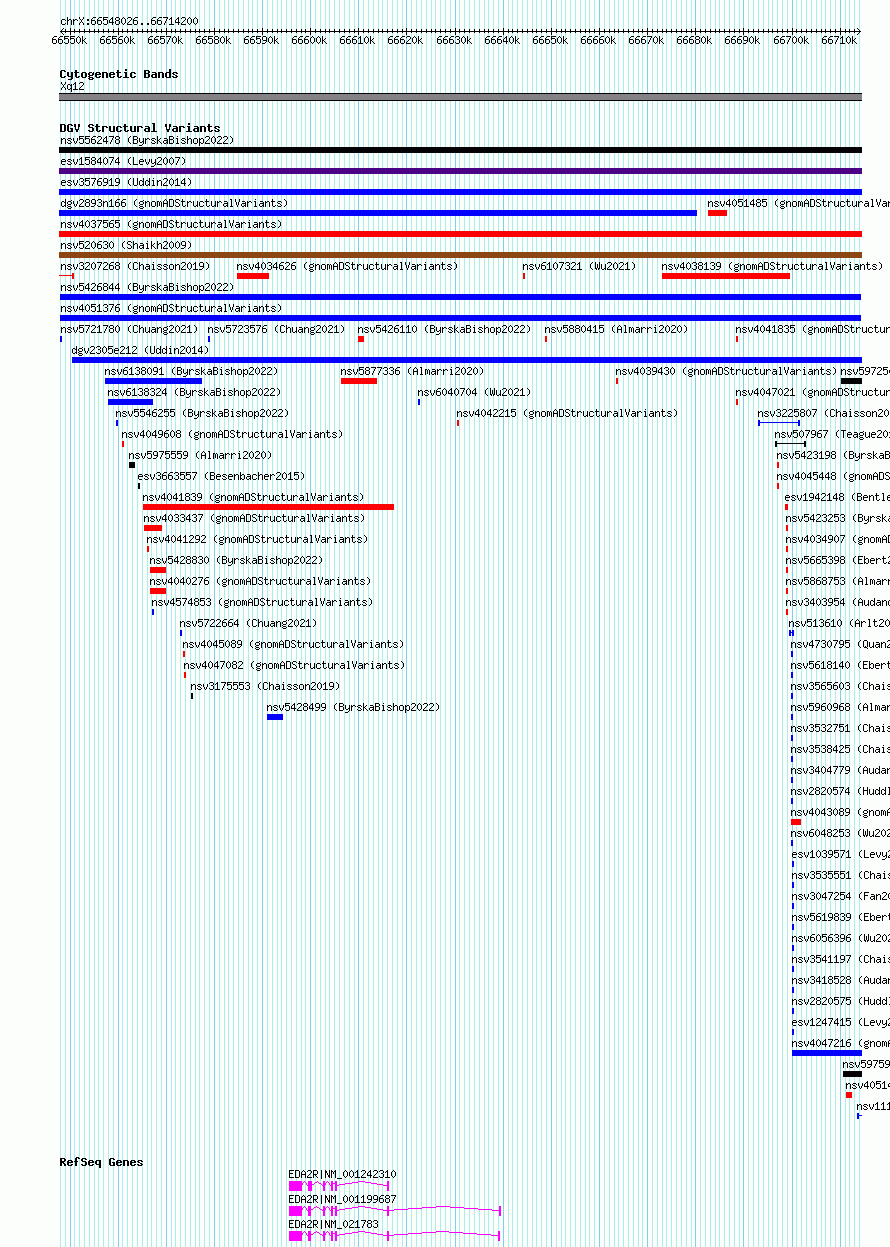Click the Cytogenetic Bands track heading
Image resolution: width=890 pixels, height=1247 pixels.
(119, 74)
